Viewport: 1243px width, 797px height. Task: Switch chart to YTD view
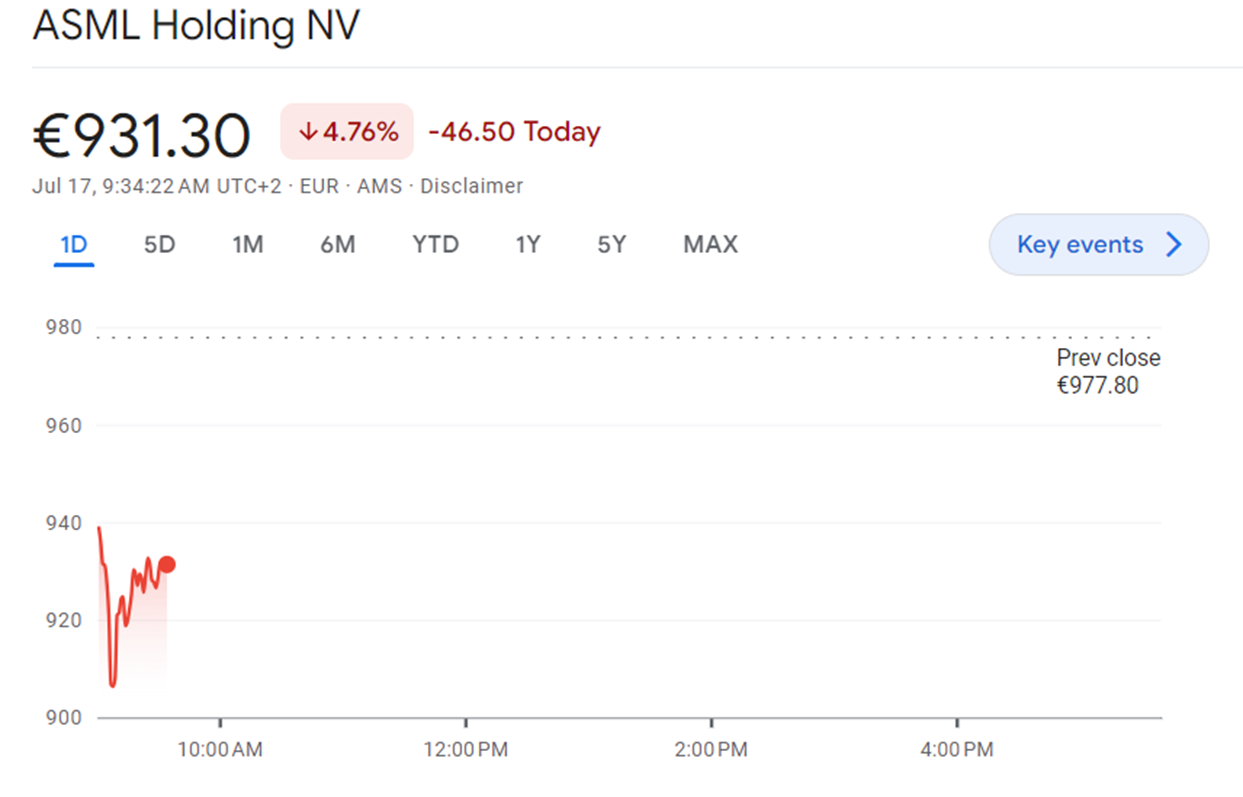(435, 245)
